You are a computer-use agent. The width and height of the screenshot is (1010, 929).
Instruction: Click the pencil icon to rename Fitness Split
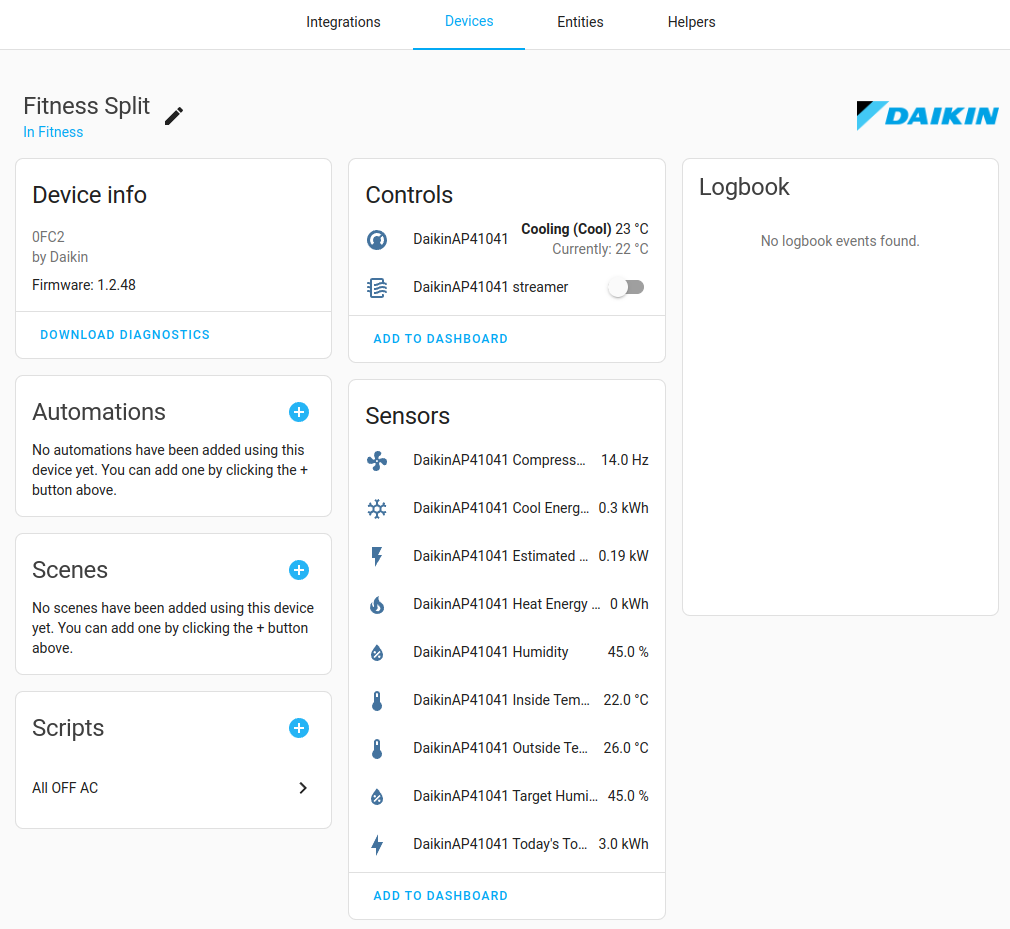(x=174, y=116)
